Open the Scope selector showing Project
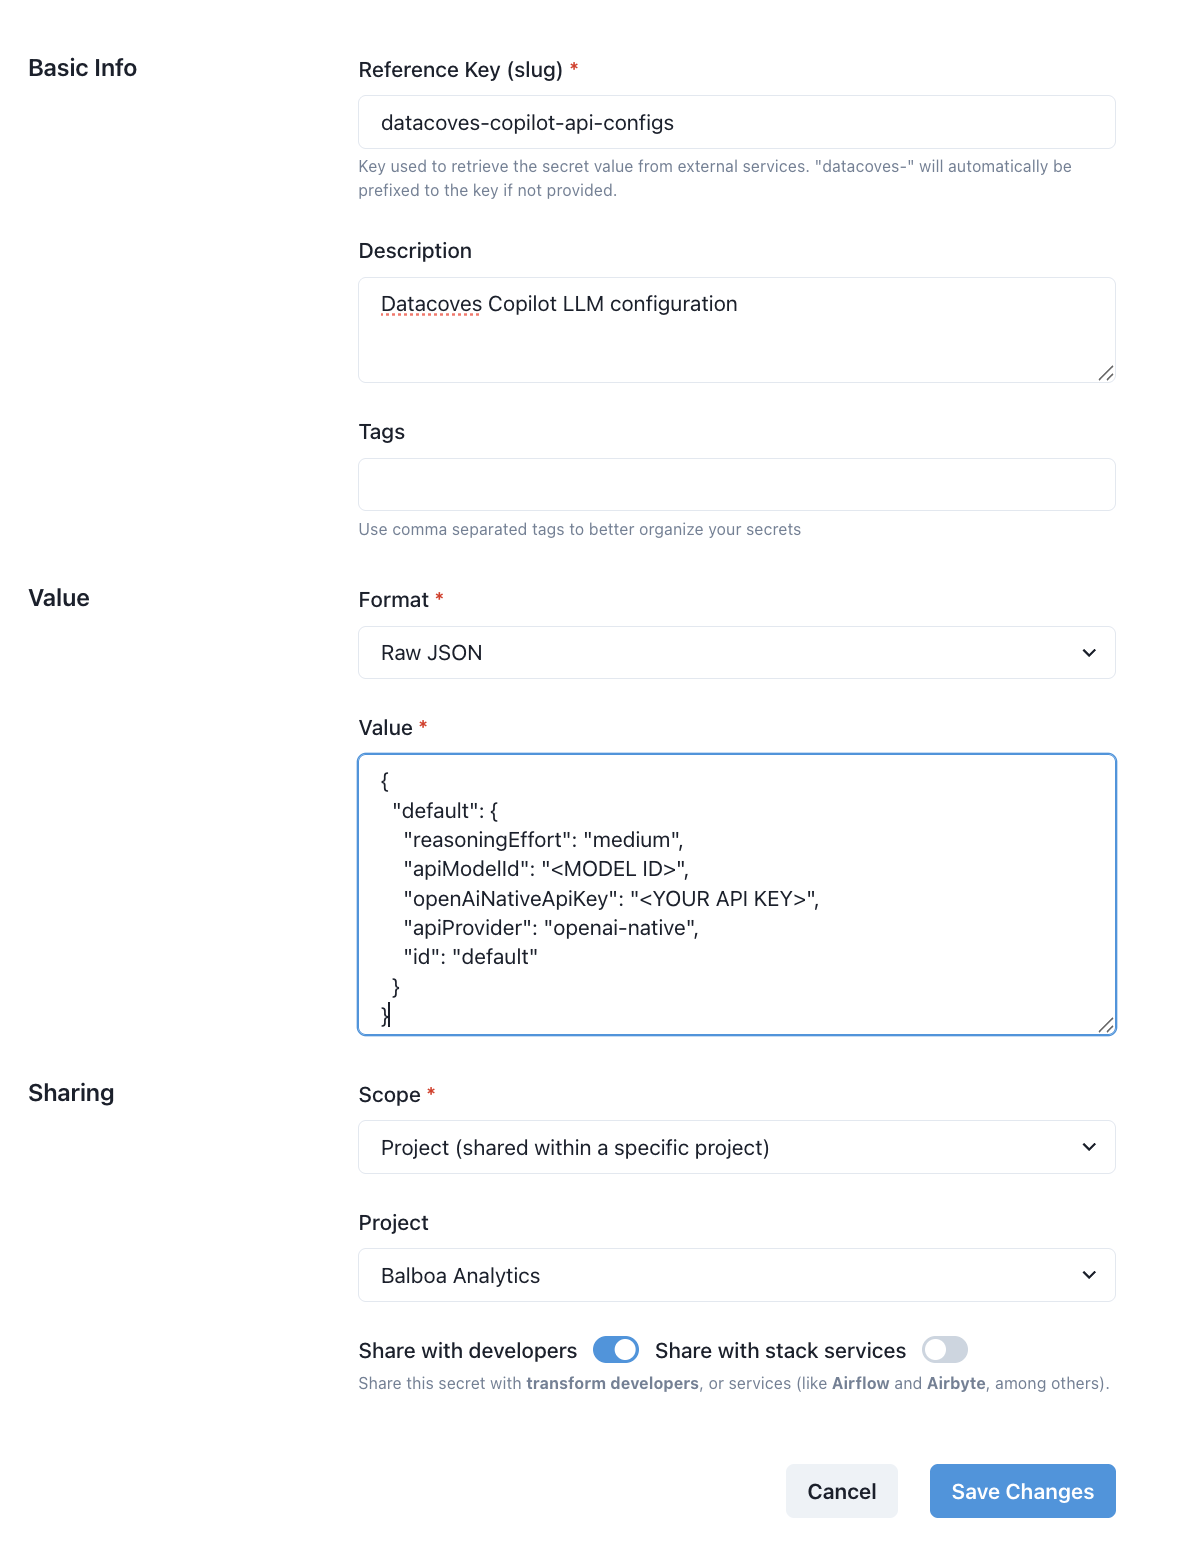1186x1562 pixels. [737, 1147]
